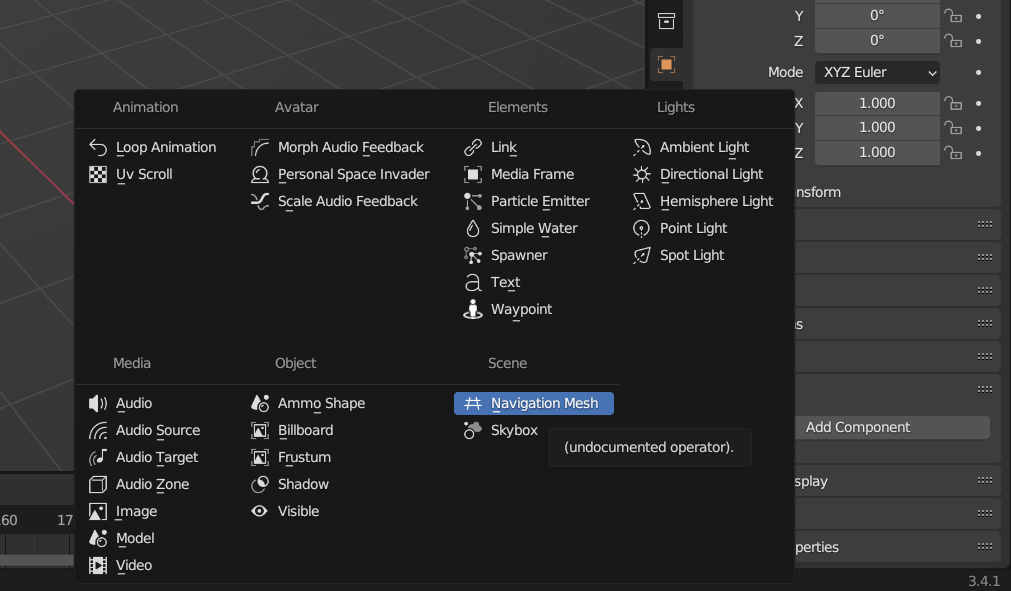
Task: Click the Uv Scroll checkerboard icon
Action: click(98, 174)
